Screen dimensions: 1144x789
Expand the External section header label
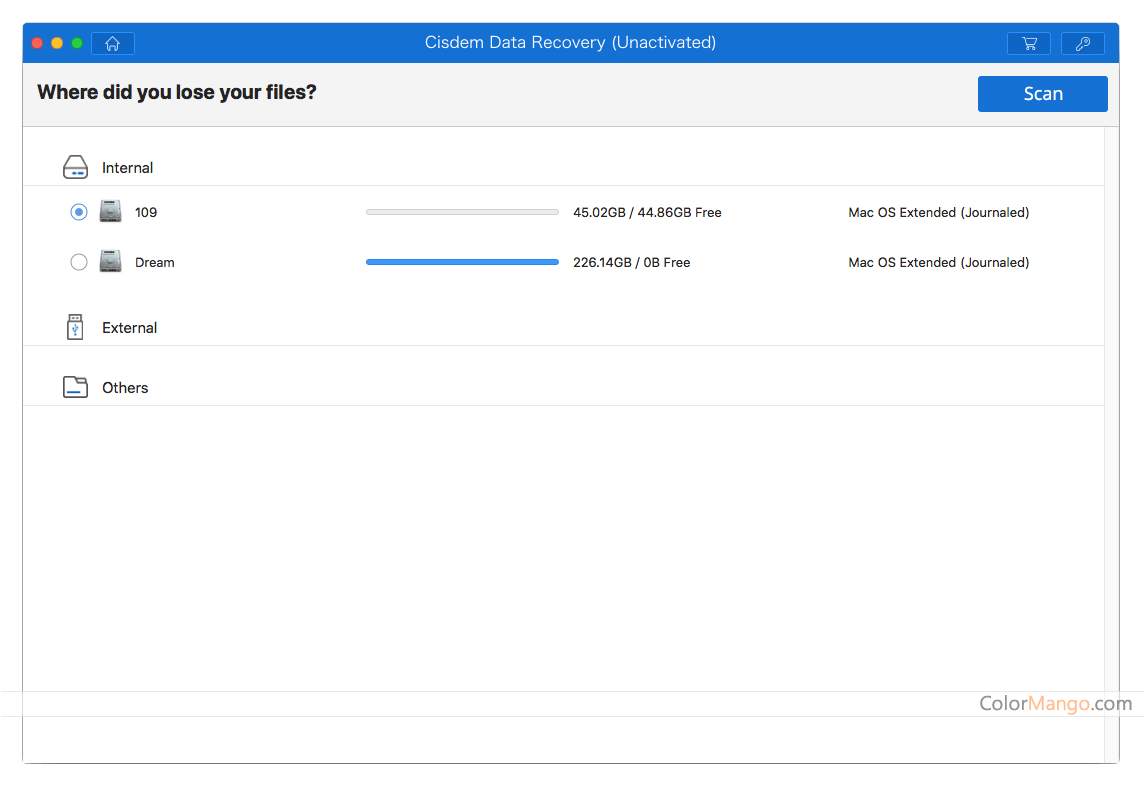coord(129,328)
